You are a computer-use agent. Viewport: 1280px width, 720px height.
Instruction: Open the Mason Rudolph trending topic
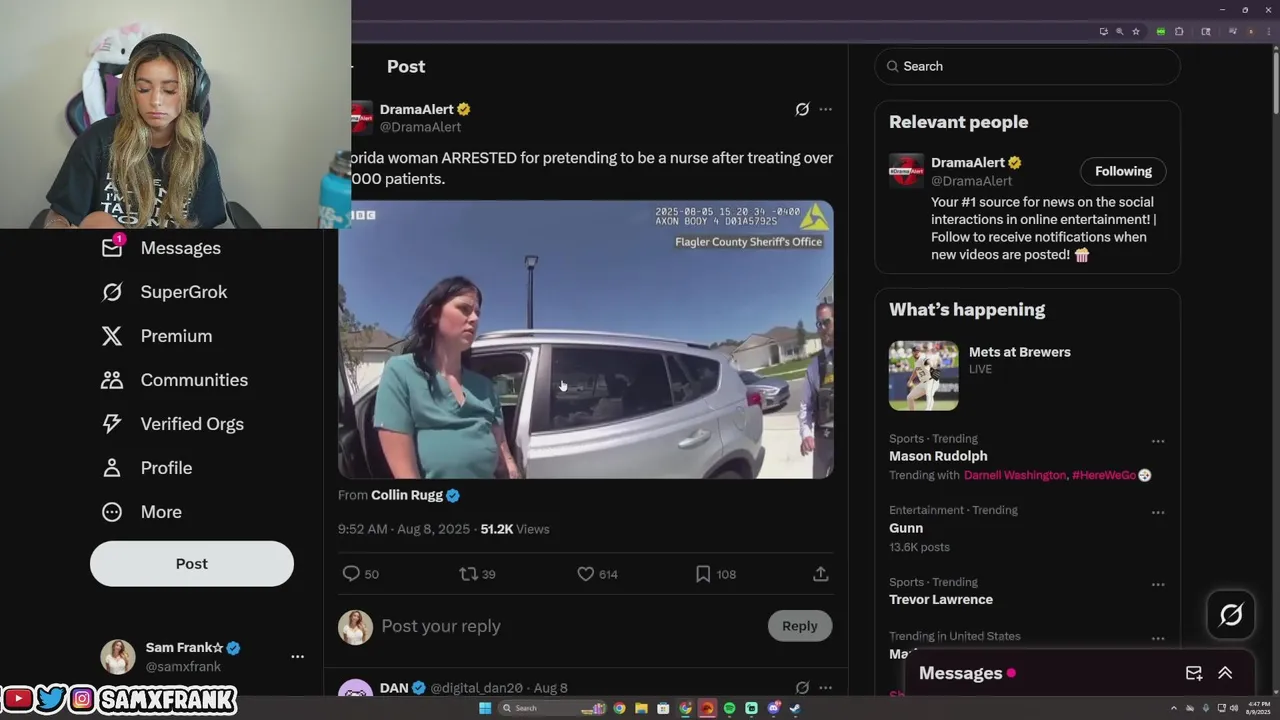(x=938, y=456)
